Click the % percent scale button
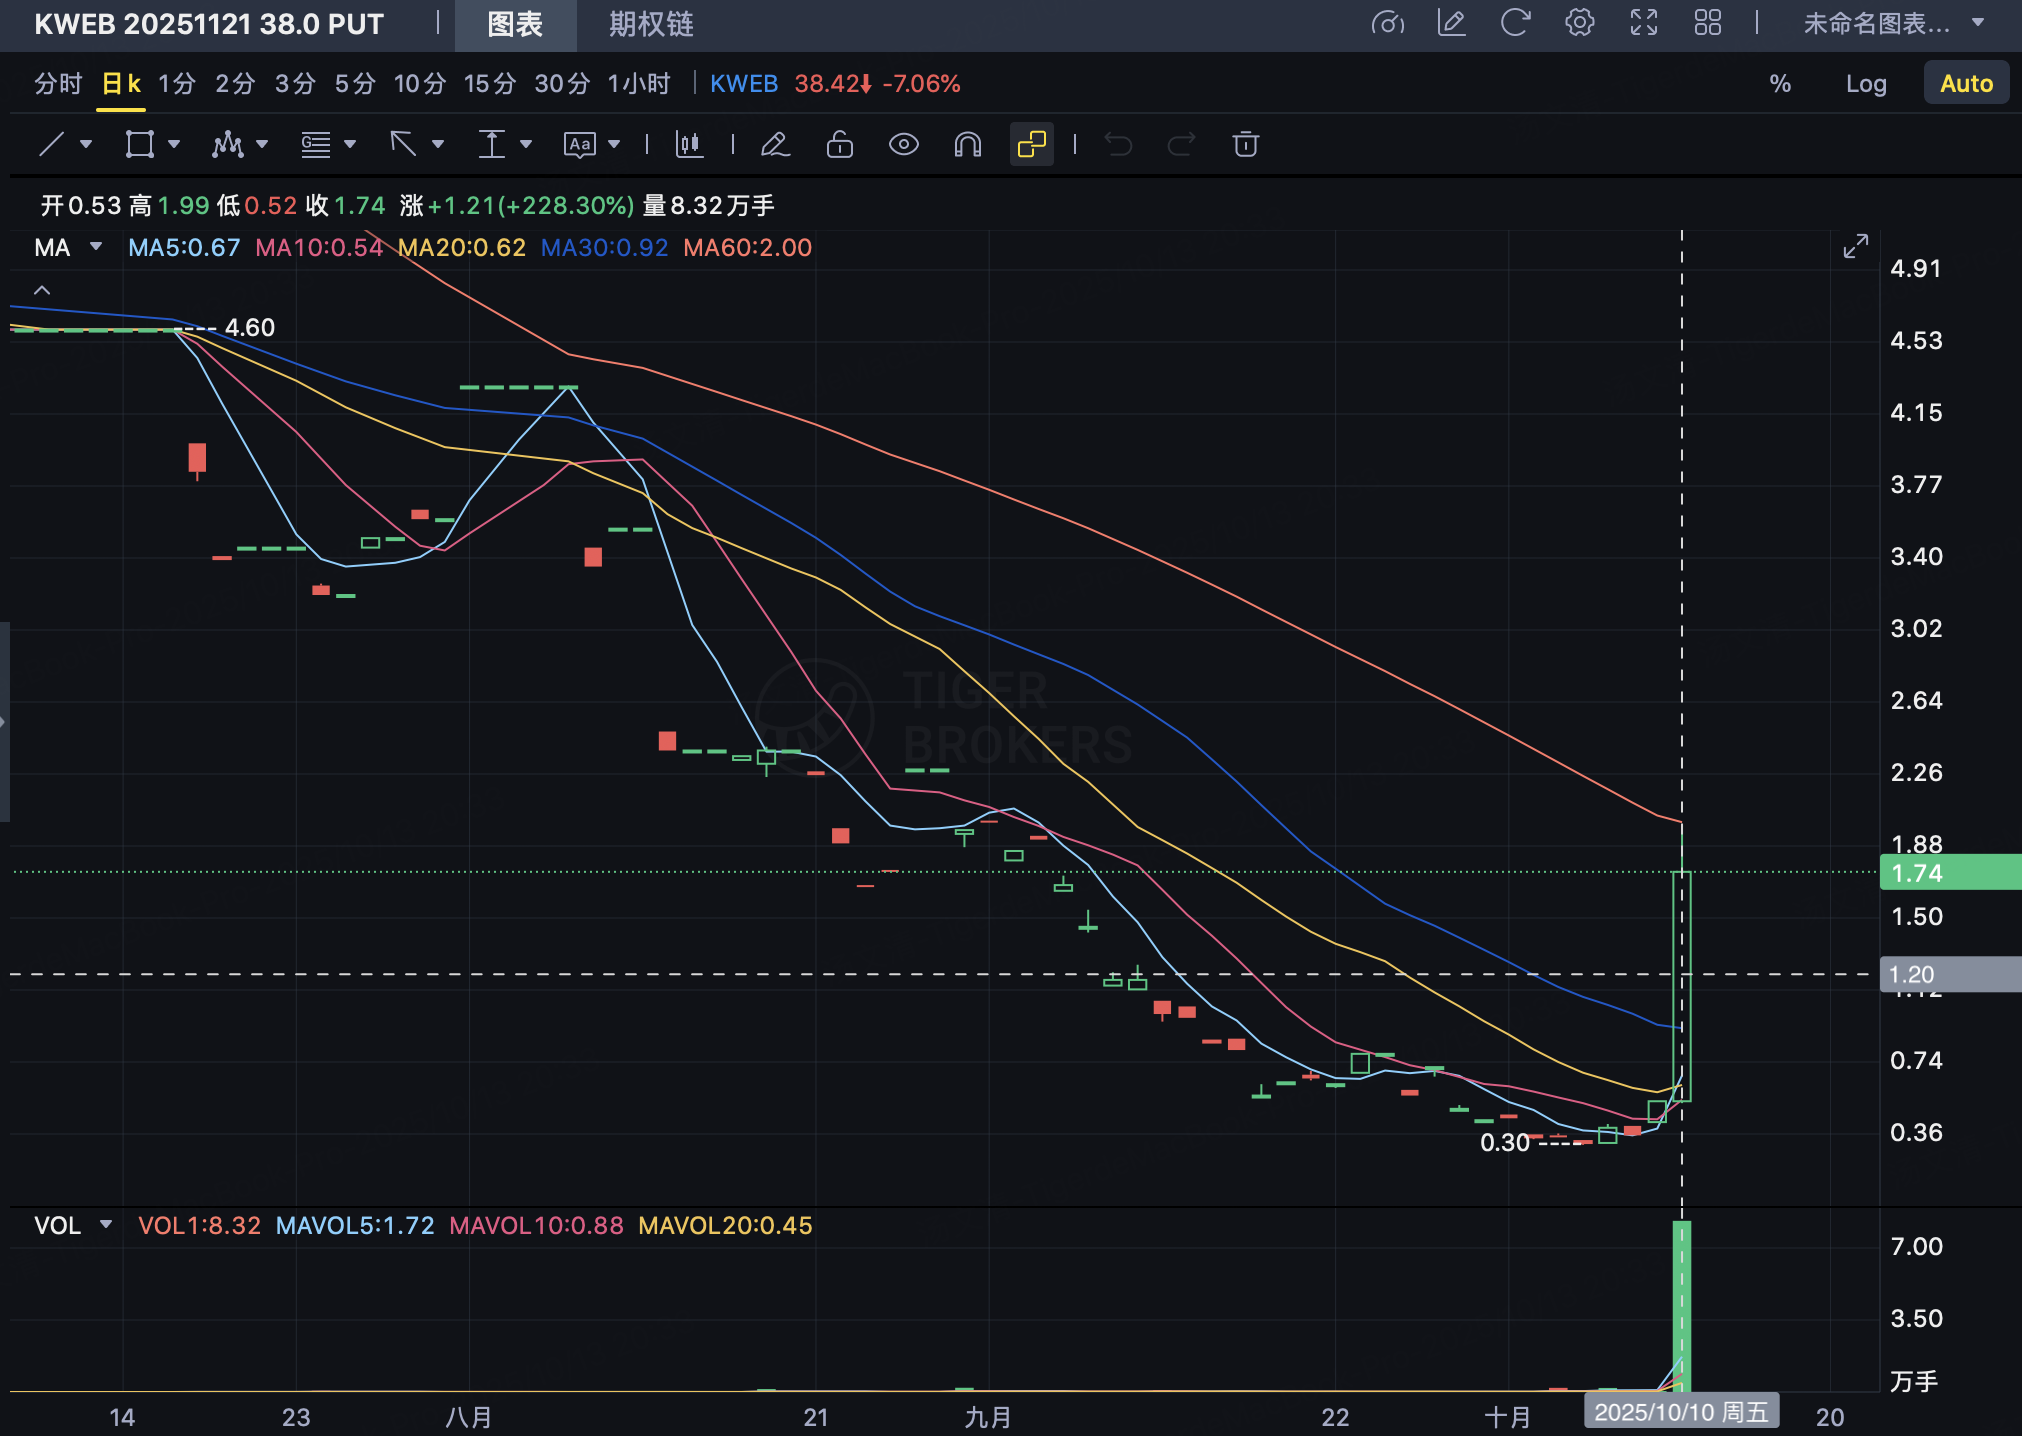 [1780, 84]
